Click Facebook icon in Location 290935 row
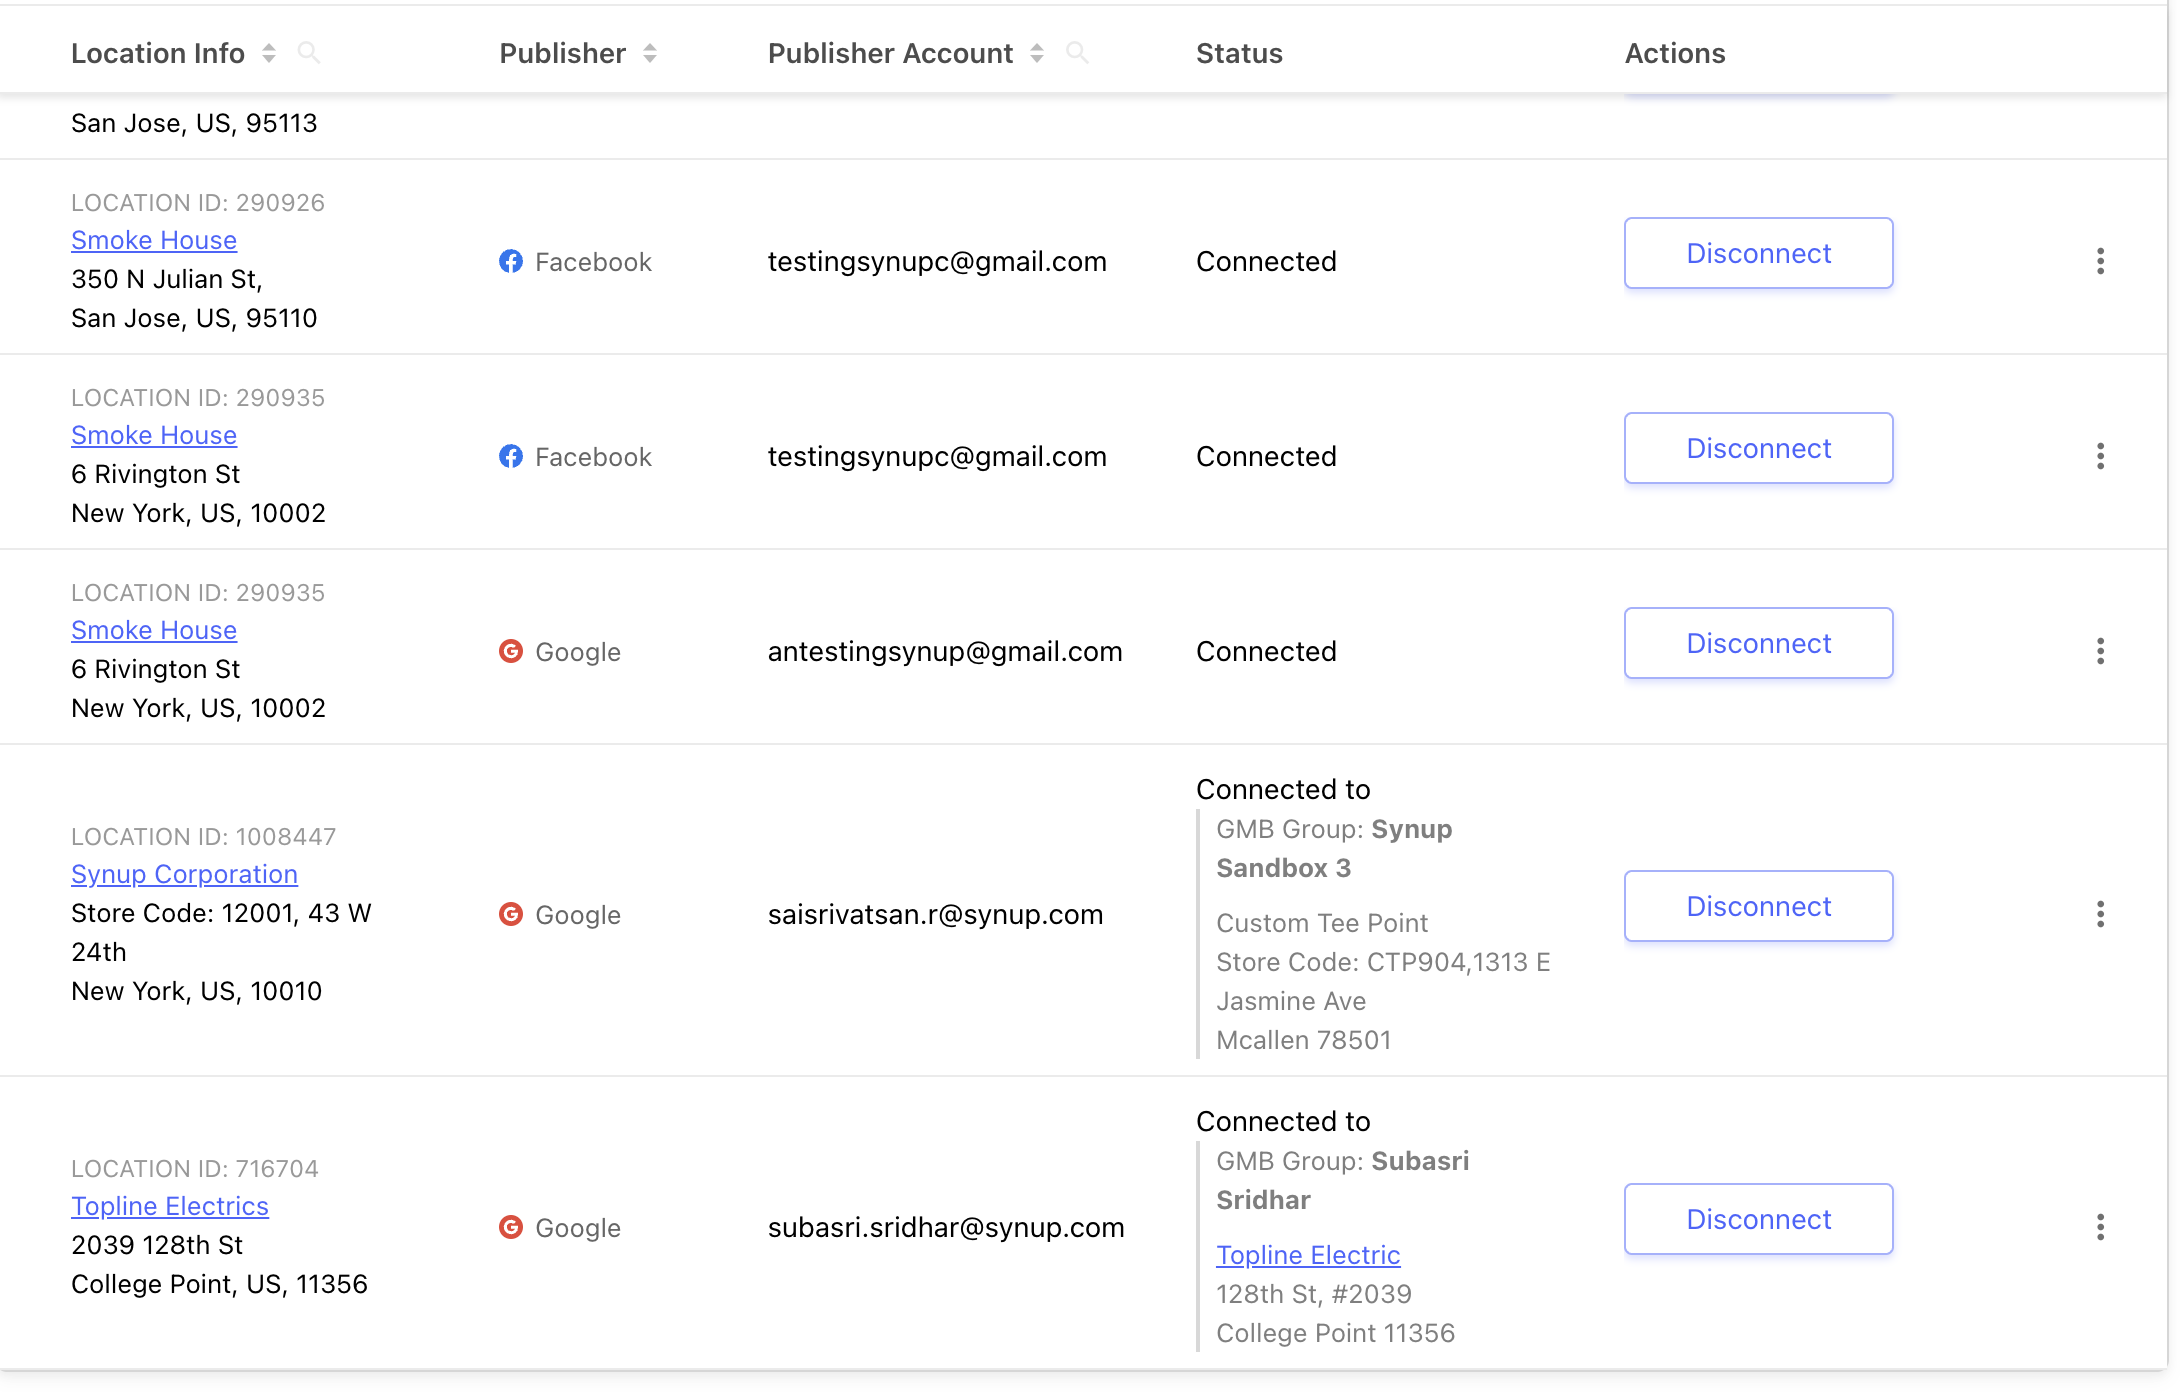 (x=511, y=456)
